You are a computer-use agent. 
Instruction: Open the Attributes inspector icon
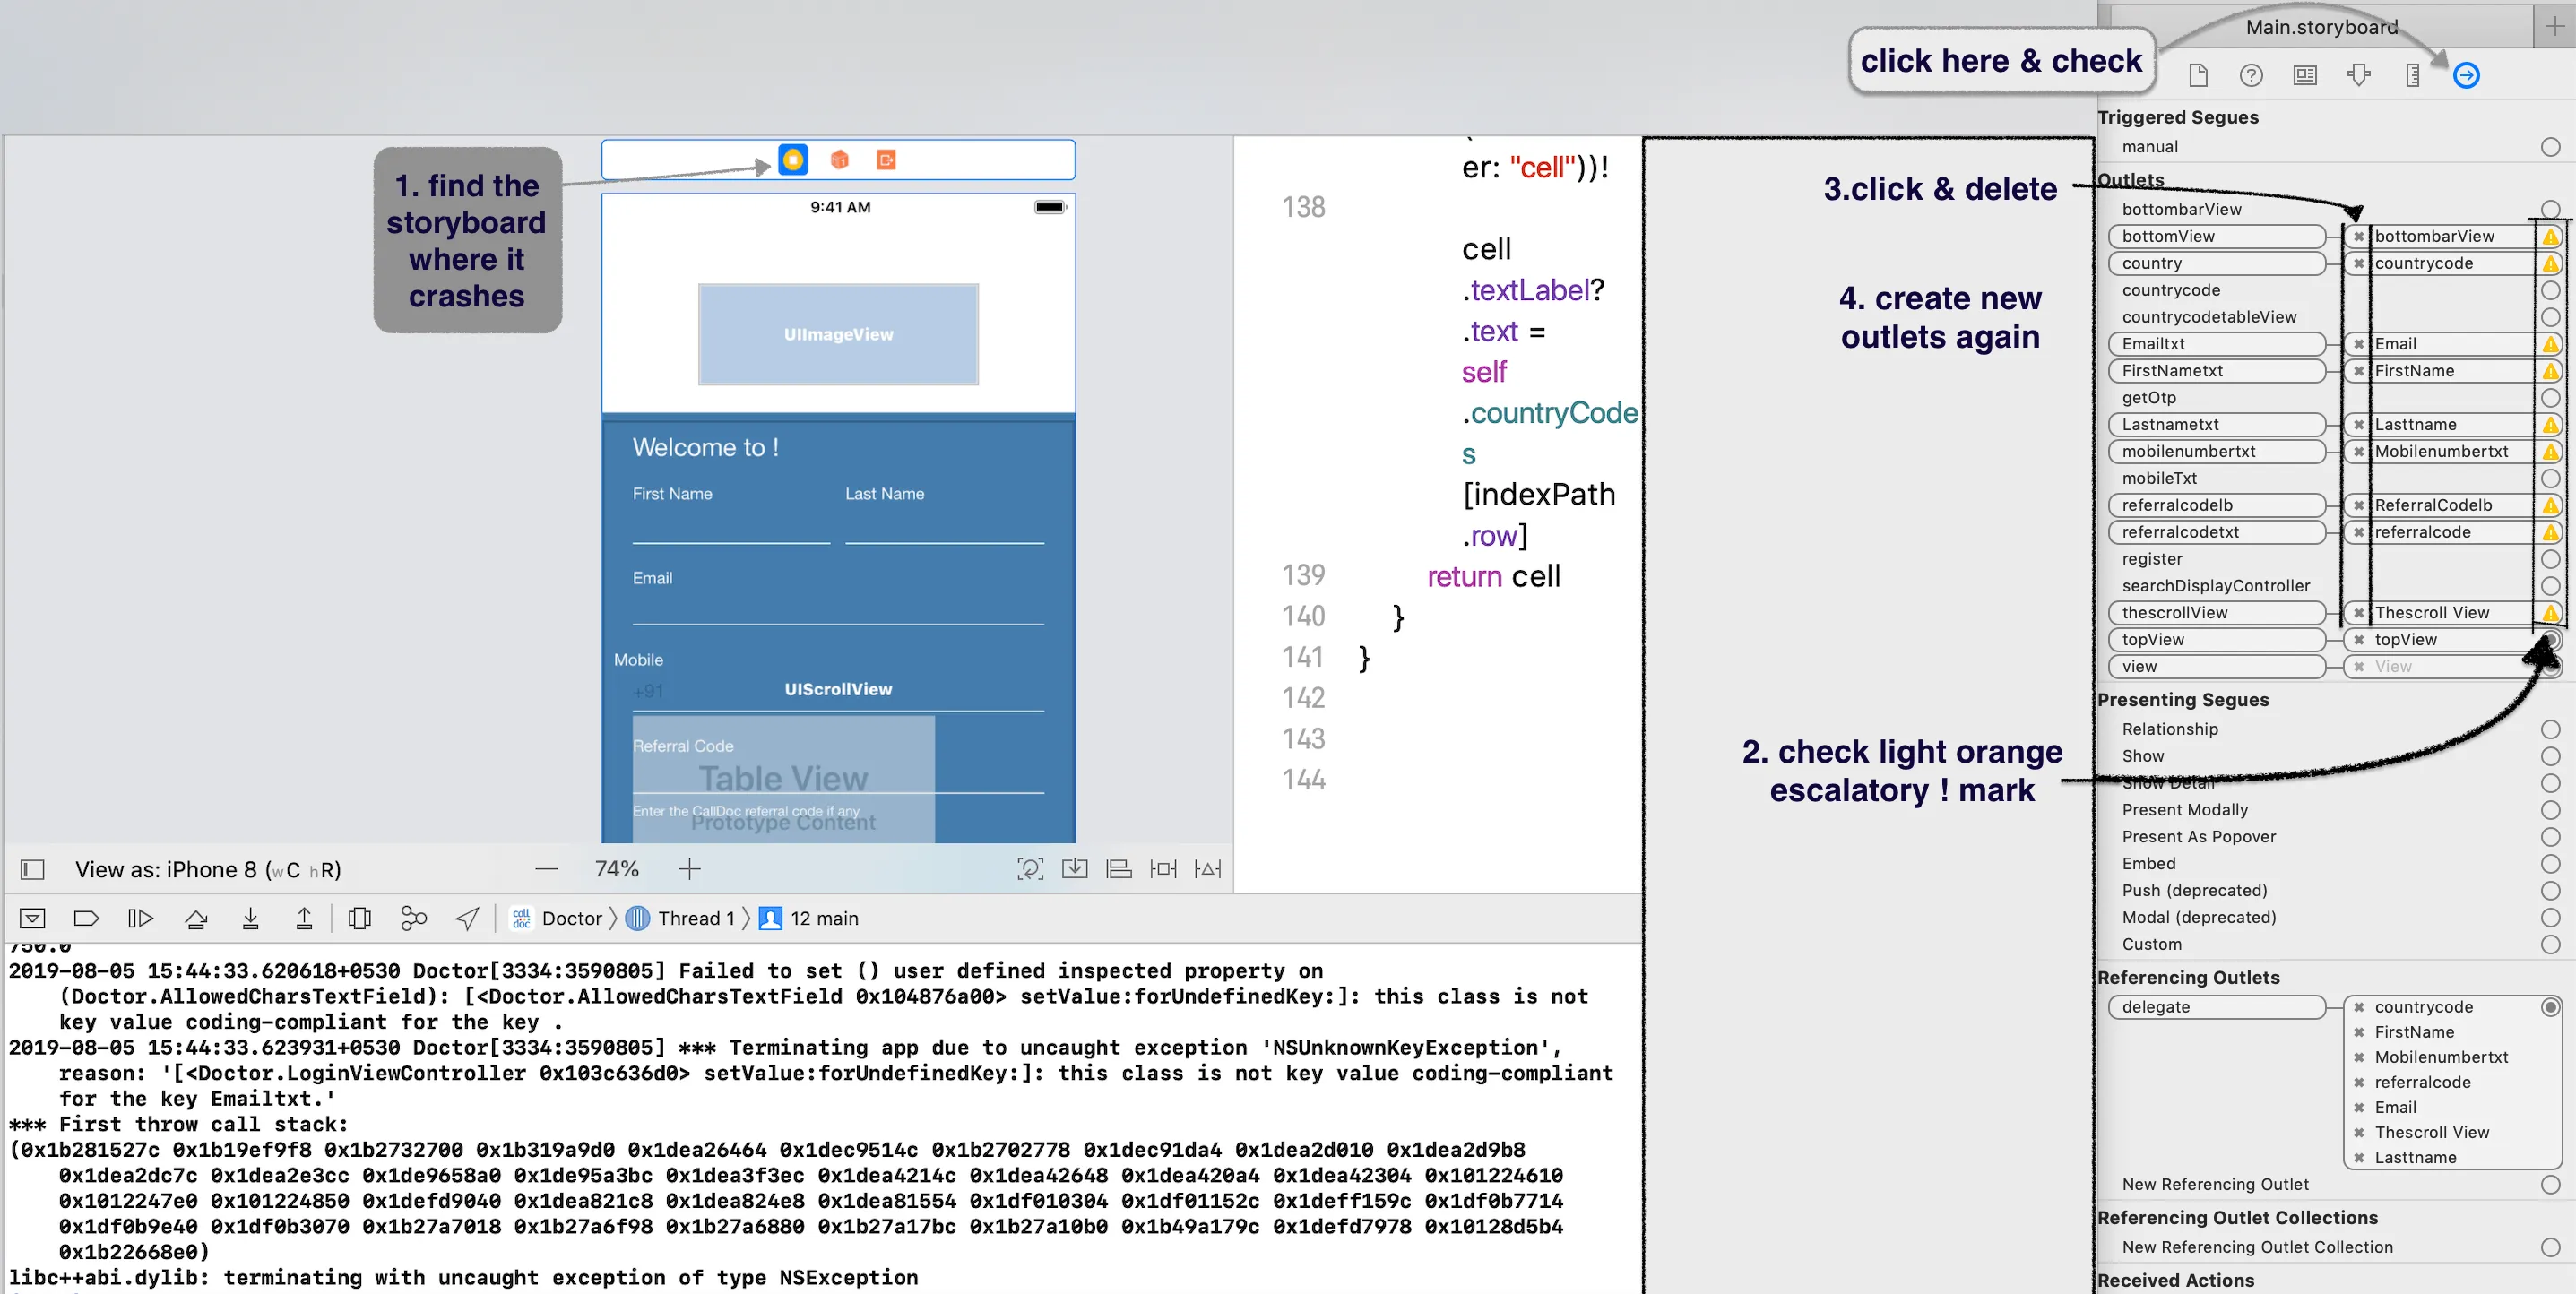[2359, 75]
